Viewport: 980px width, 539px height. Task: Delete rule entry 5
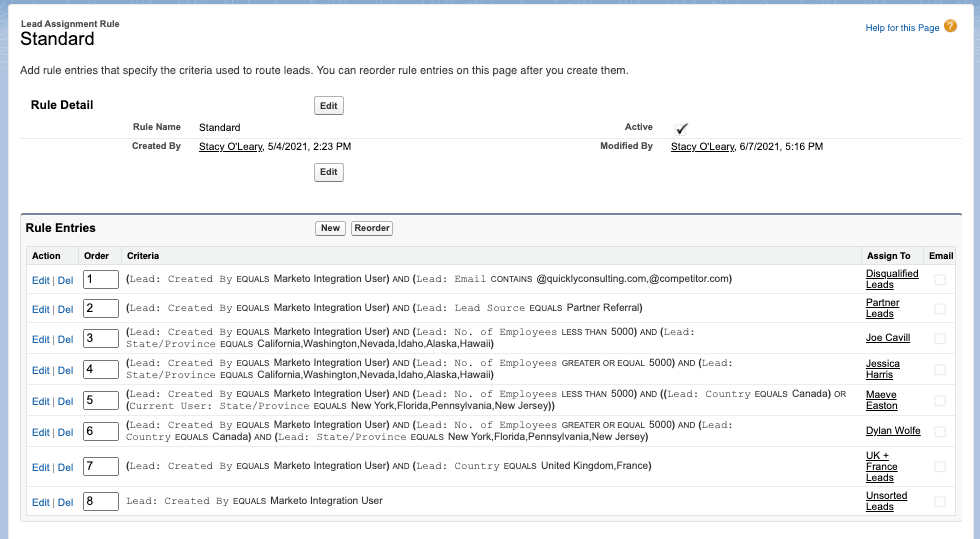[66, 401]
